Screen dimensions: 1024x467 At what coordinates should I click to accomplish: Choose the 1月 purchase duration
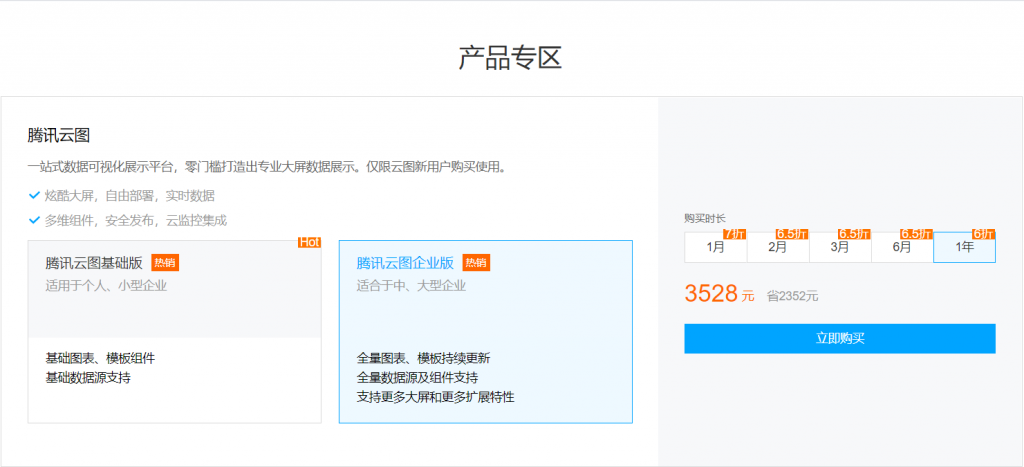point(716,248)
